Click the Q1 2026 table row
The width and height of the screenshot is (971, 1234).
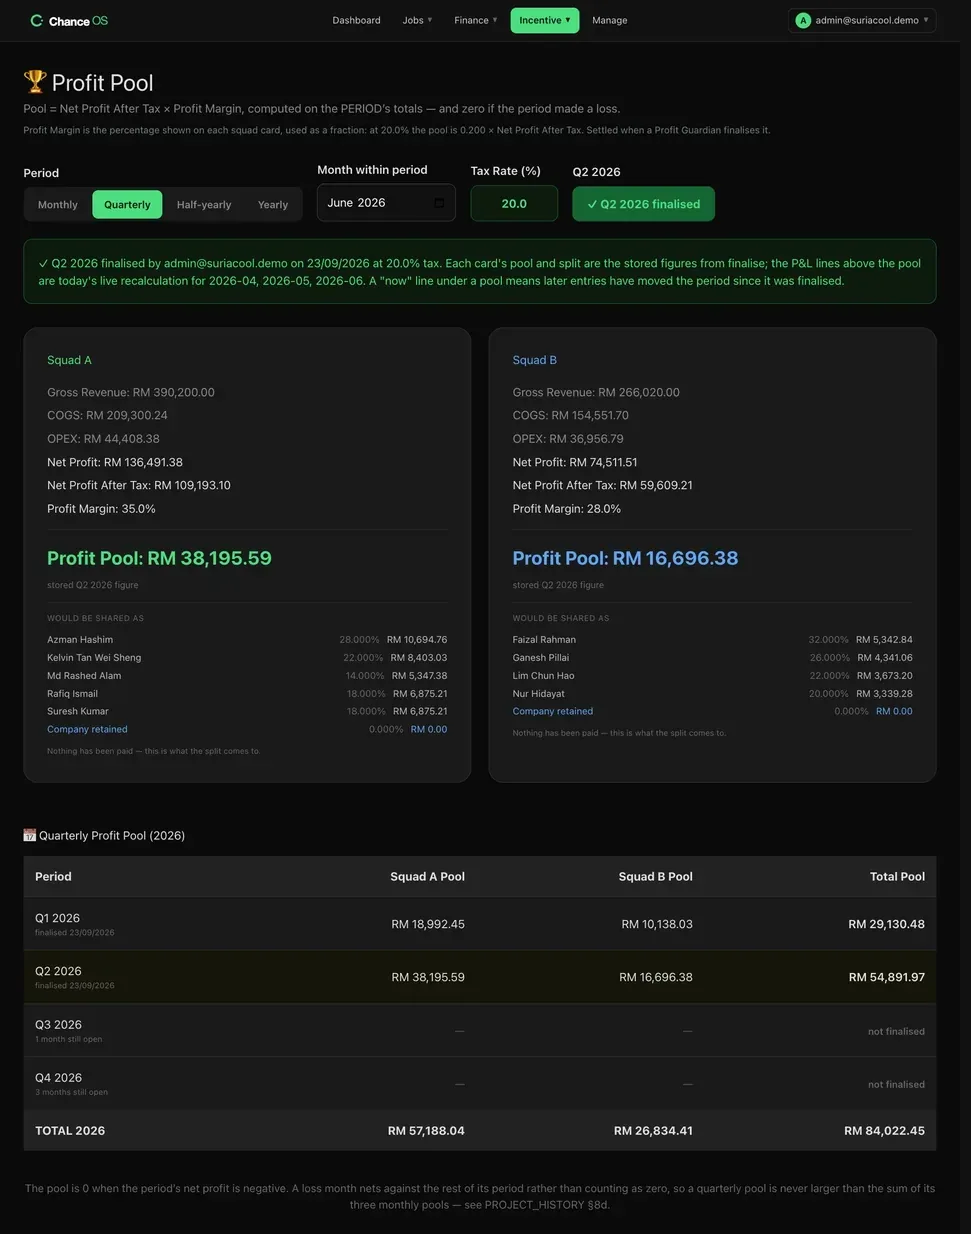tap(480, 924)
